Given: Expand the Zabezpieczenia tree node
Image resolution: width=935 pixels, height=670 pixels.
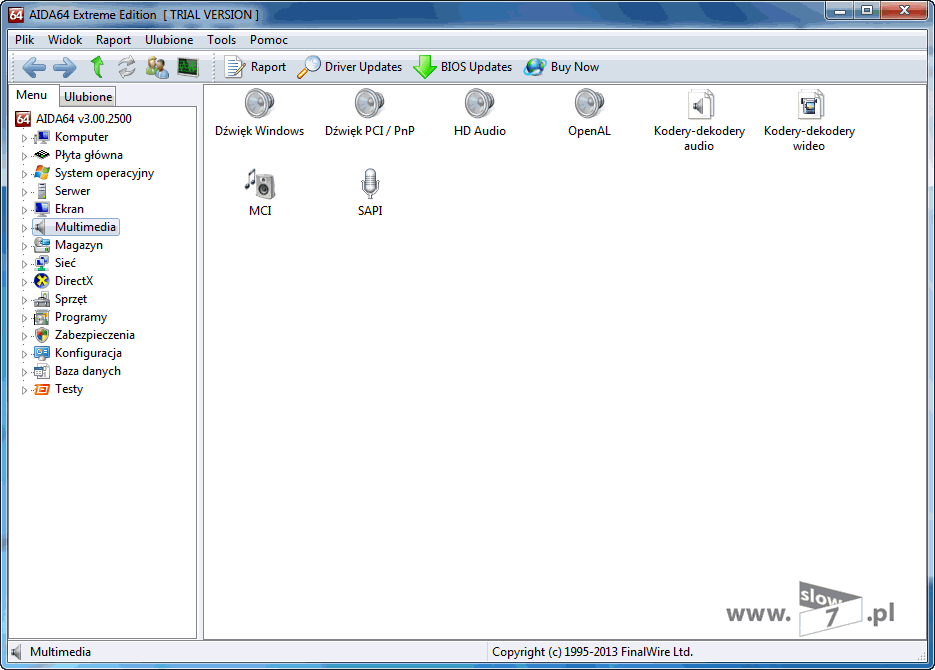Looking at the screenshot, I should pos(24,336).
